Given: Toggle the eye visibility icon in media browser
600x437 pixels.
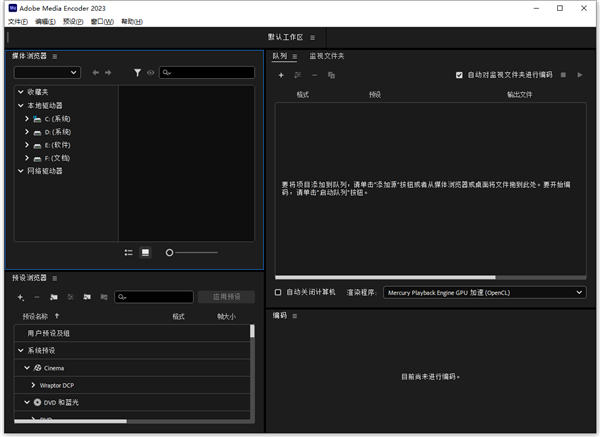Looking at the screenshot, I should click(151, 73).
